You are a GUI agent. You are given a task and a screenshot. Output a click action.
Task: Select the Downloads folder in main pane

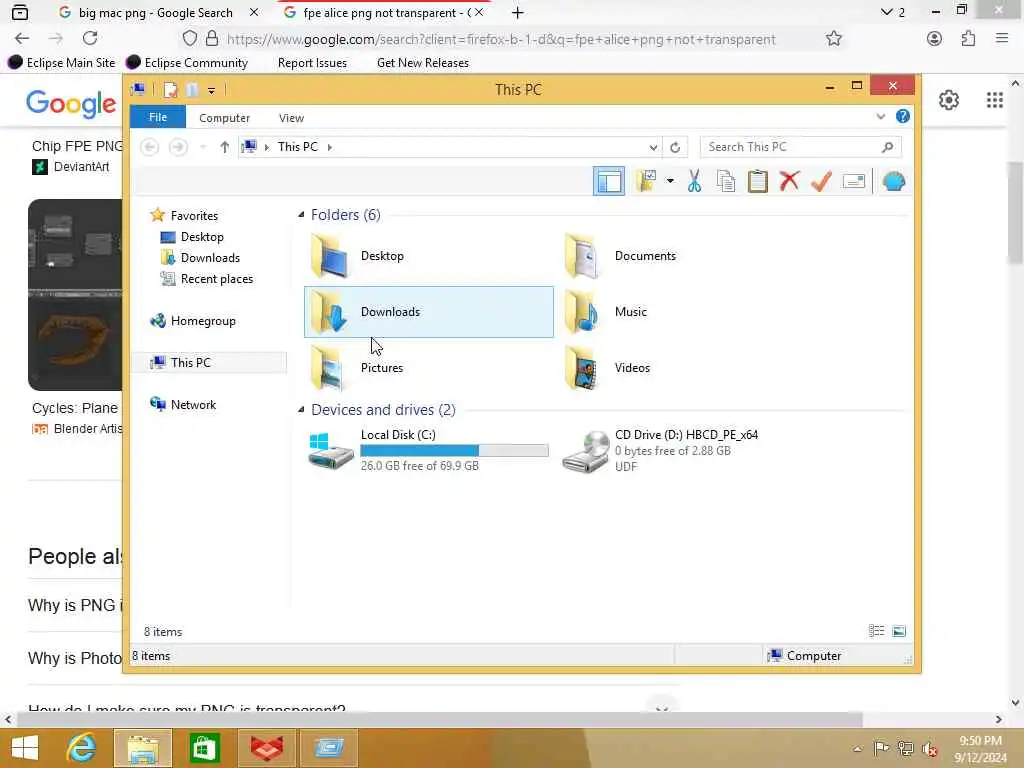(x=428, y=312)
